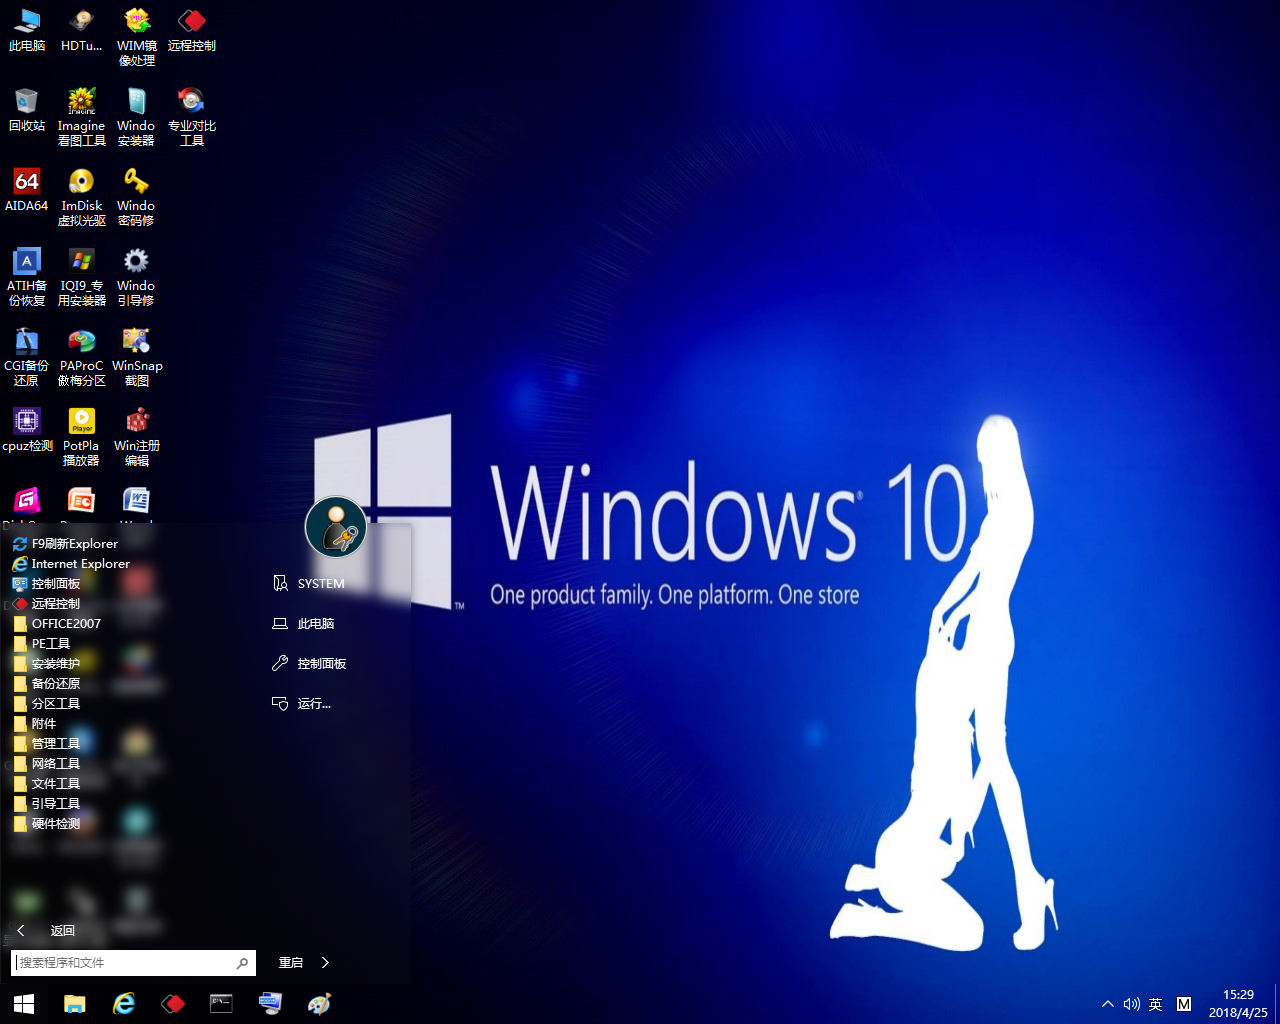This screenshot has width=1280, height=1024.
Task: Click the 重启 restart button
Action: (291, 963)
